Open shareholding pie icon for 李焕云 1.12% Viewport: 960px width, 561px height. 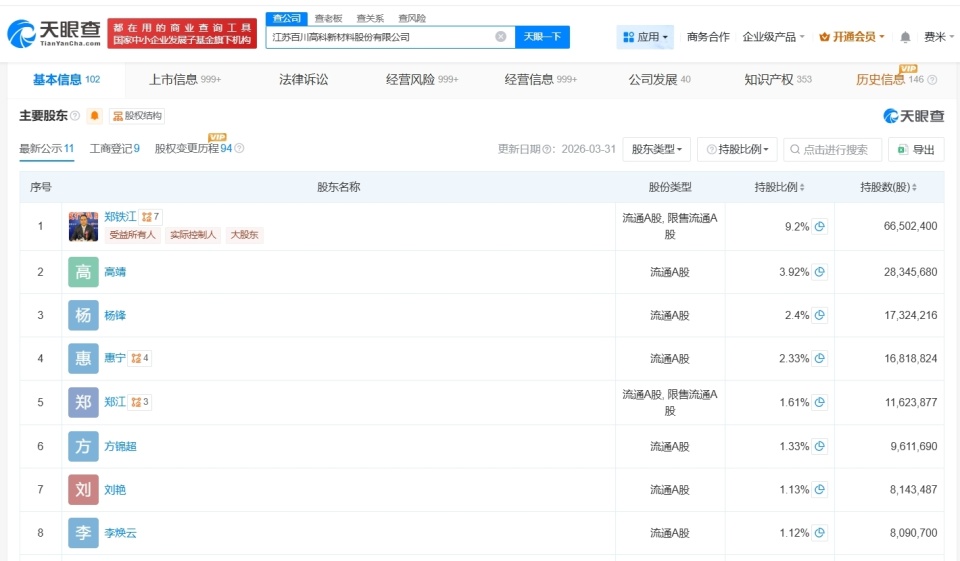(820, 533)
